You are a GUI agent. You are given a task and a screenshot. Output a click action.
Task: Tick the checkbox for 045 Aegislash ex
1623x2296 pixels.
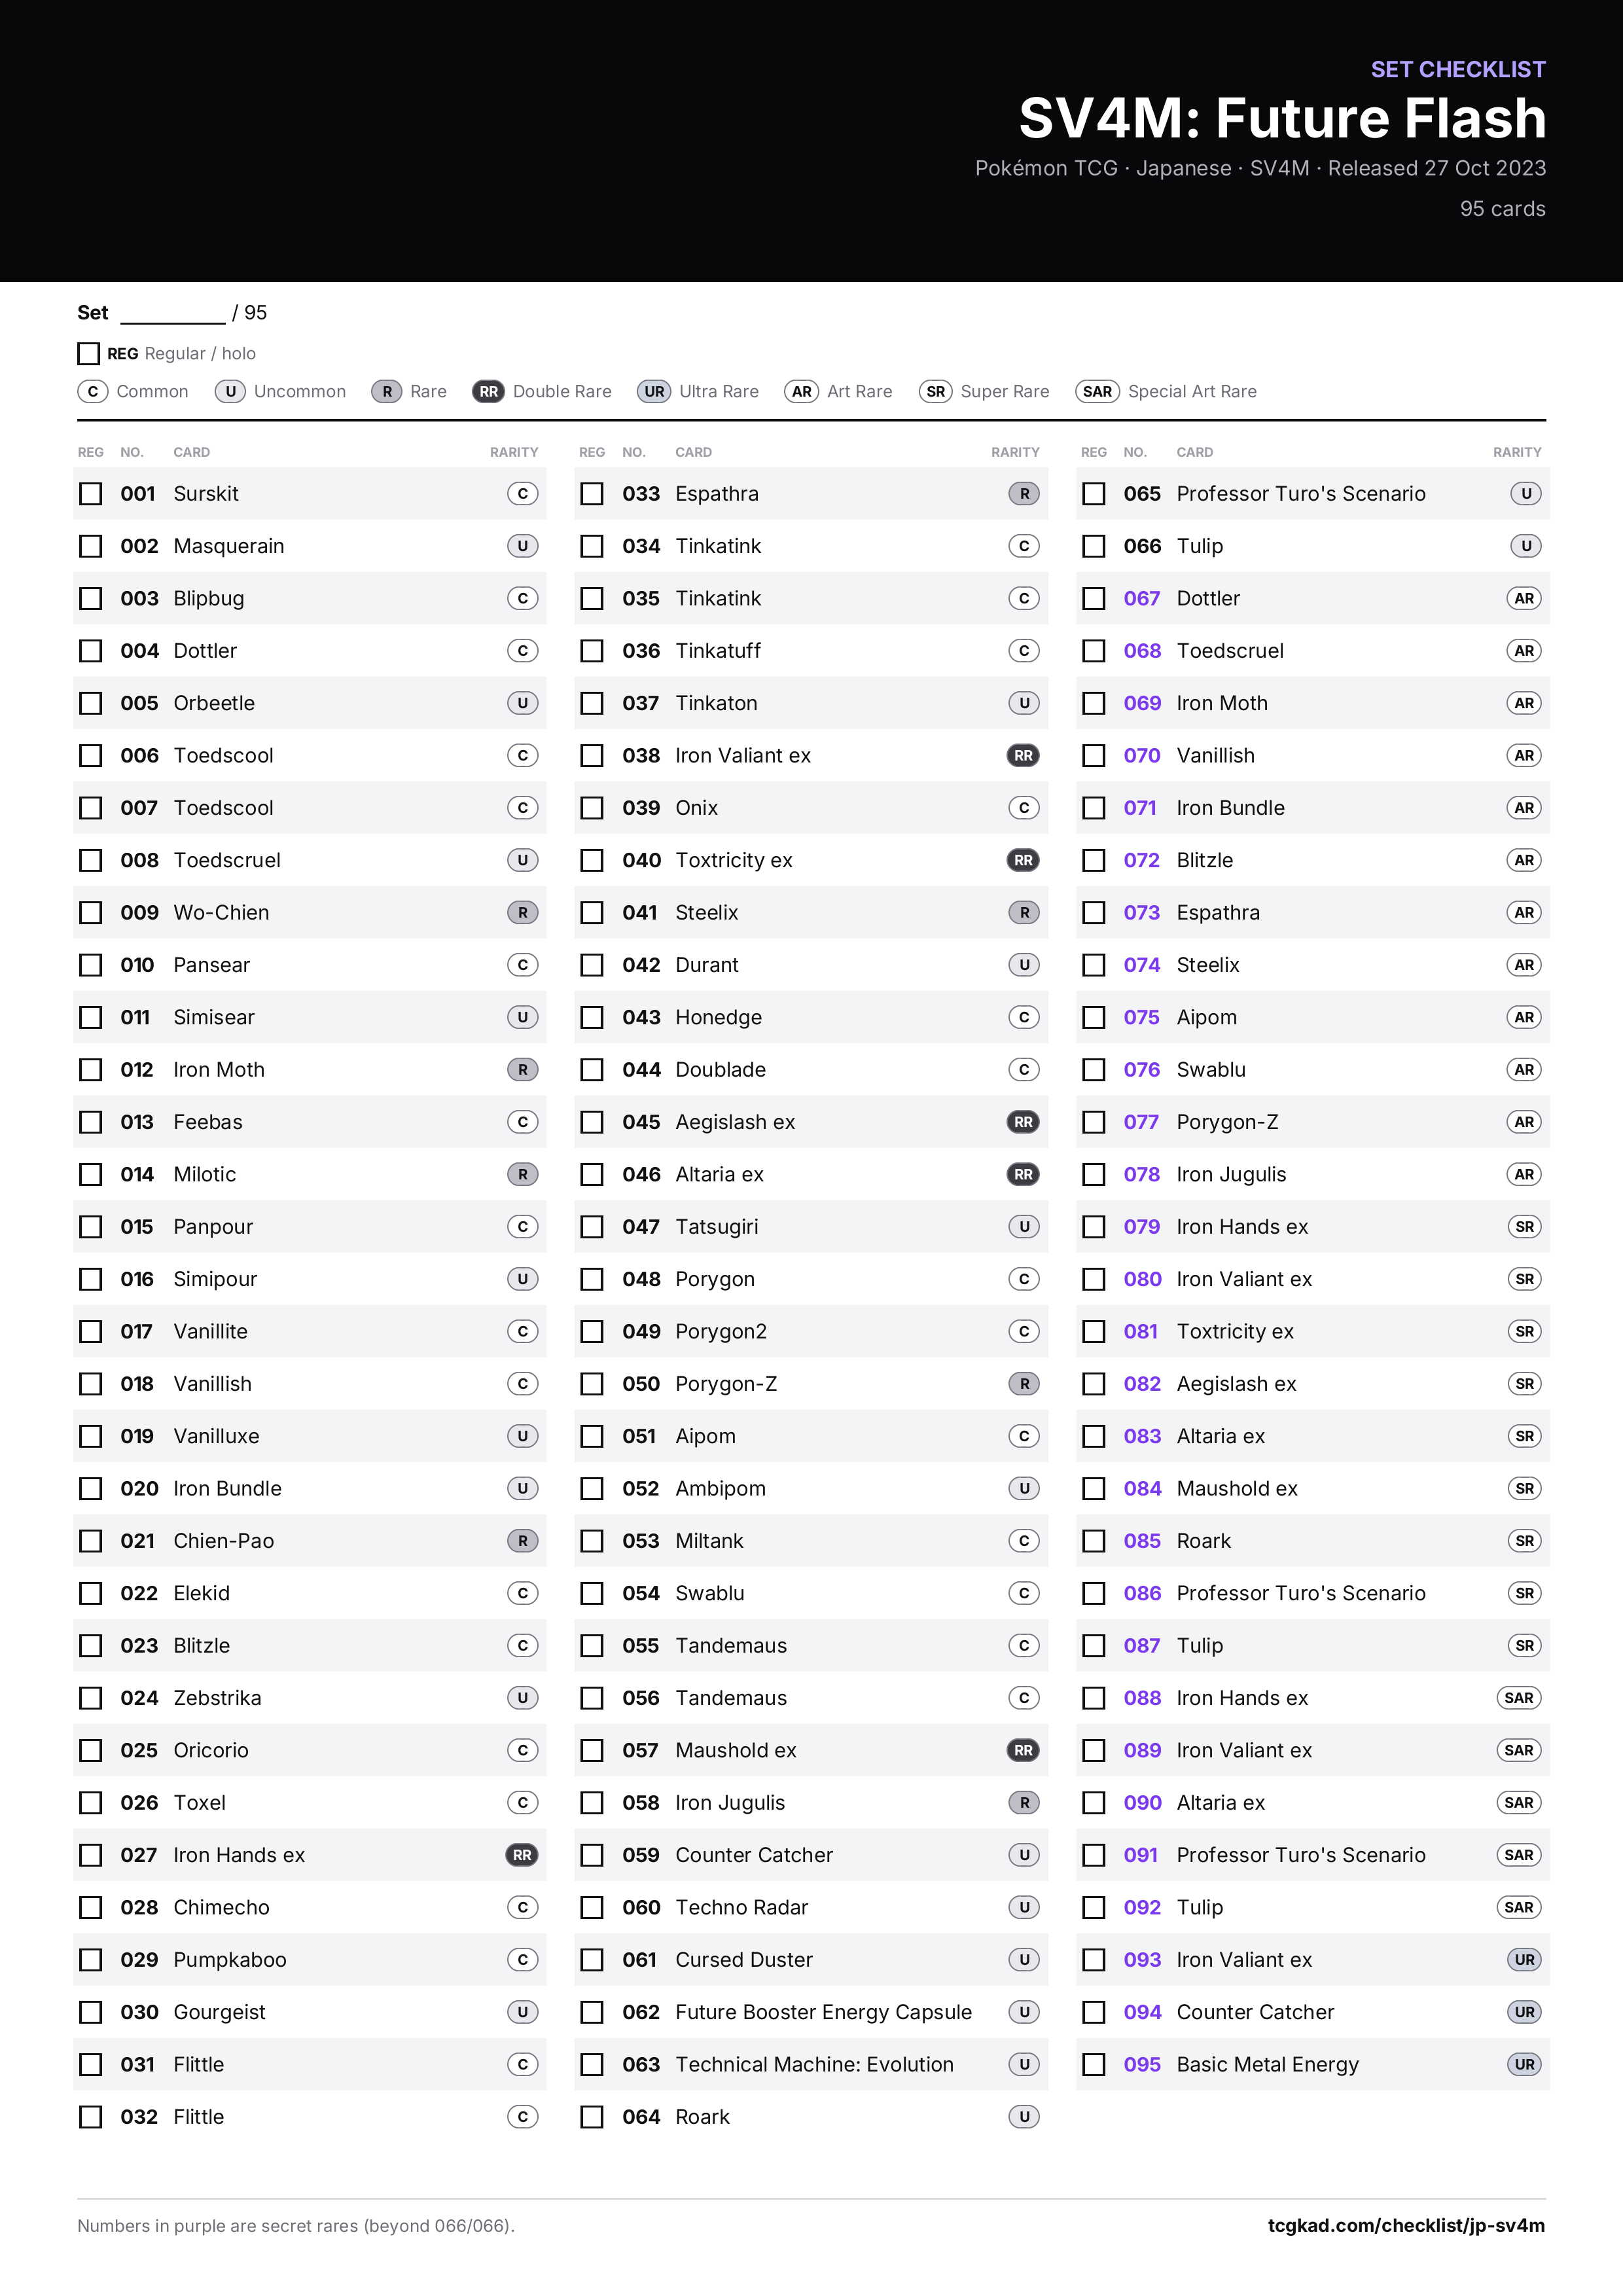(x=592, y=1122)
